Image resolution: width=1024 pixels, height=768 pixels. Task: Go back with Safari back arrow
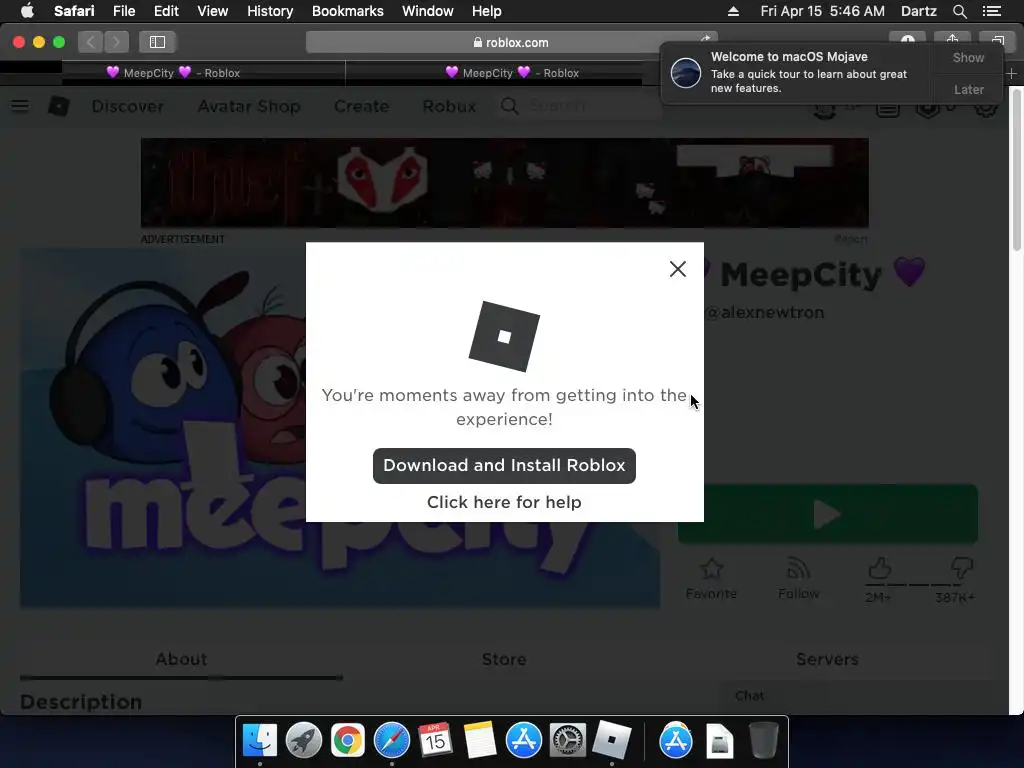tap(91, 42)
